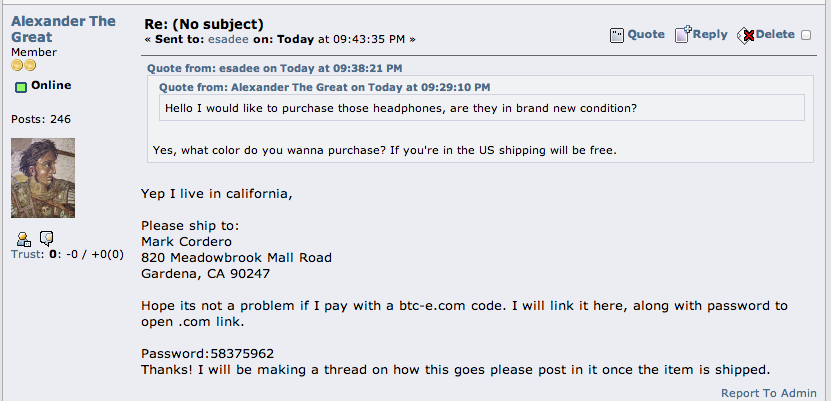
Task: Follow the 'Quote from: Alexander The Great' link
Action: 324,87
